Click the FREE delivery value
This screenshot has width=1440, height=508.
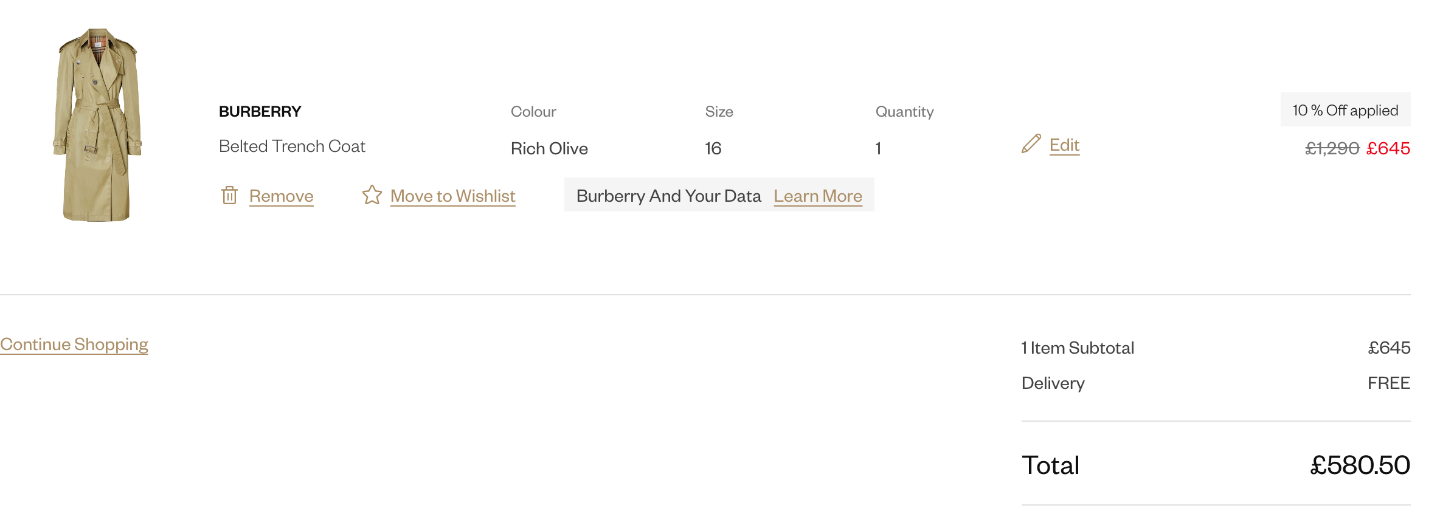[x=1389, y=383]
